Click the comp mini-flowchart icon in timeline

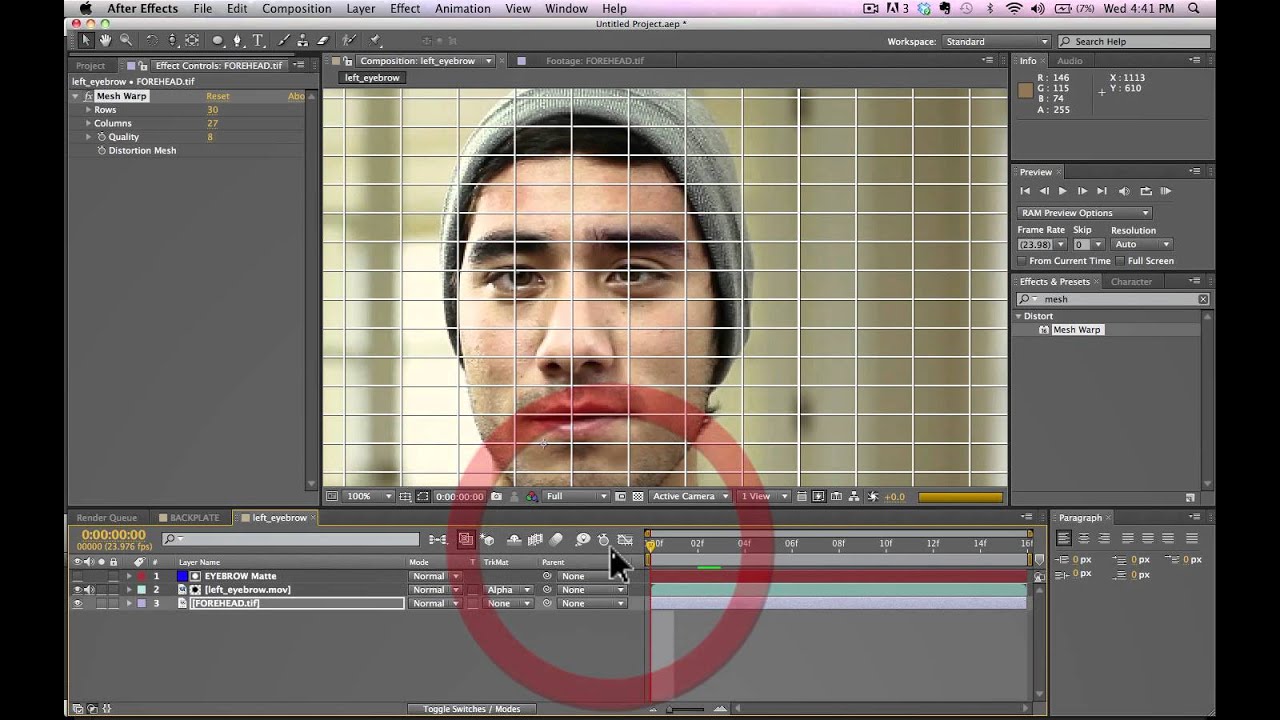pyautogui.click(x=438, y=540)
